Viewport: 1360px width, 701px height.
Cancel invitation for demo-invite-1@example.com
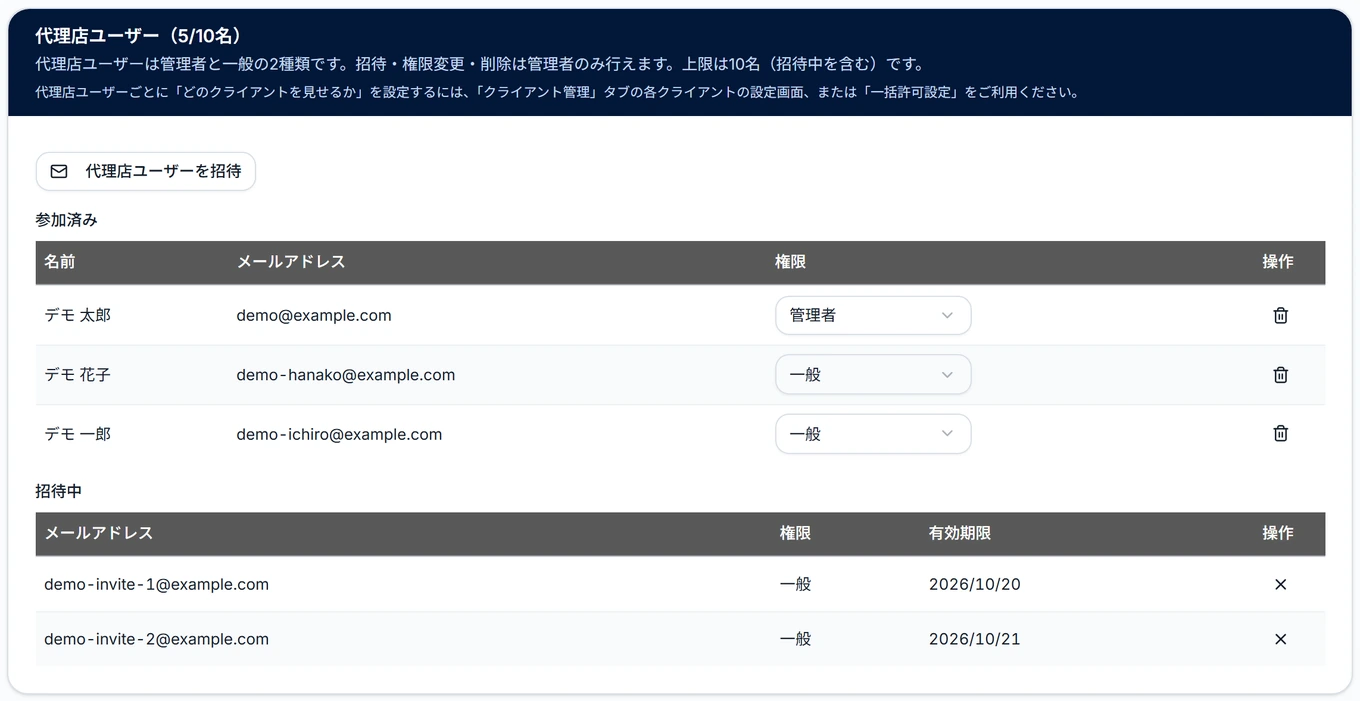click(x=1280, y=584)
